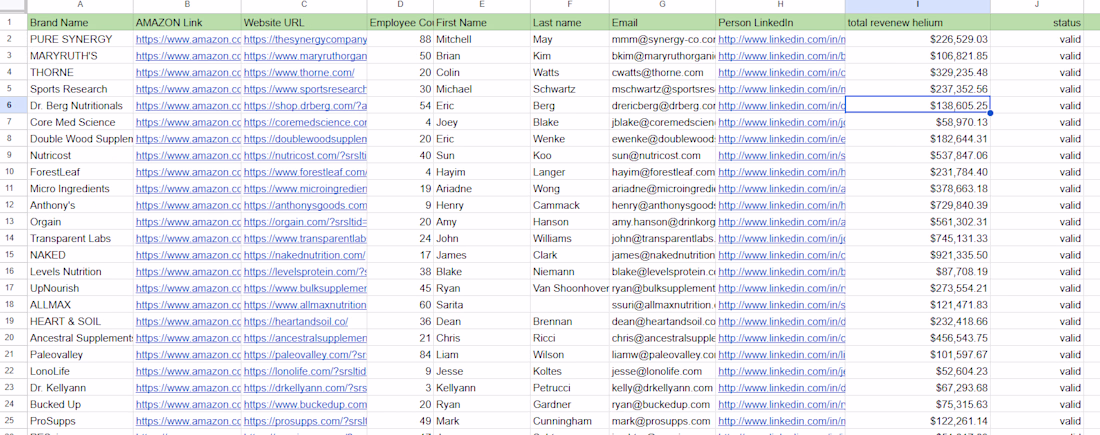Select the email ryan@buckedup.com cell
Viewport: 1100px width, 435px height.
[x=662, y=405]
